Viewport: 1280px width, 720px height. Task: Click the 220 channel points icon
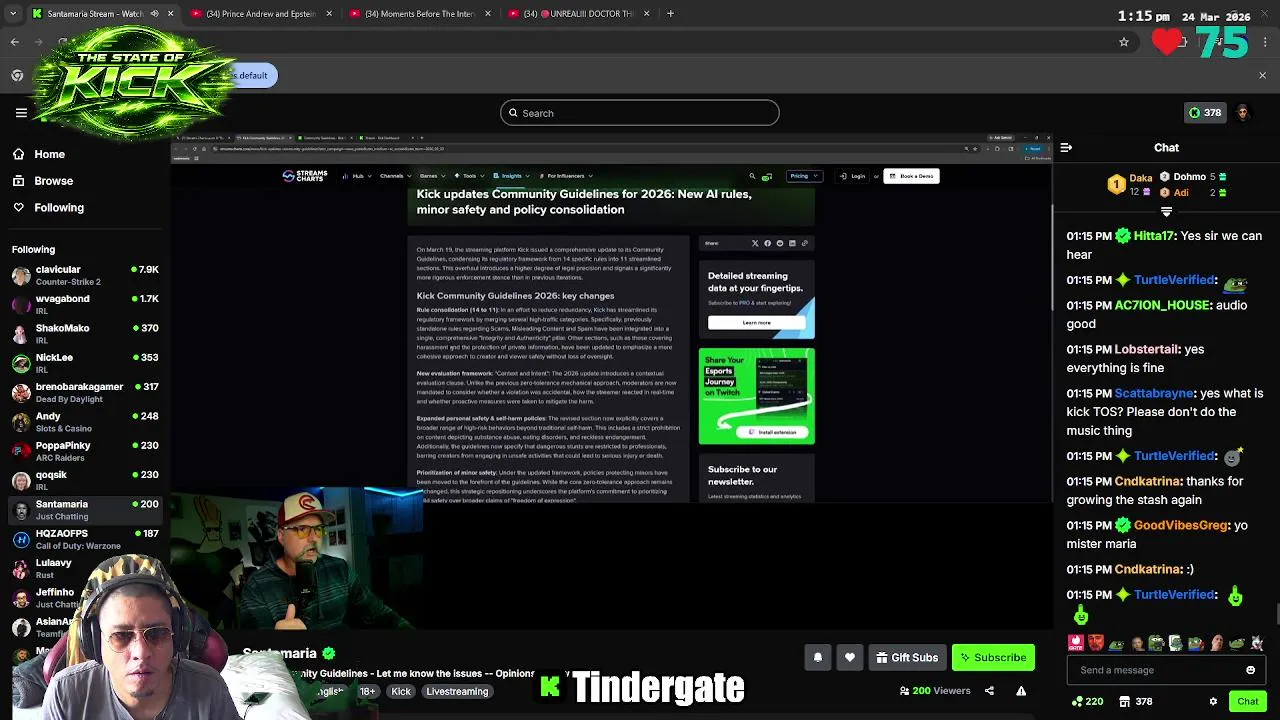(x=1087, y=701)
